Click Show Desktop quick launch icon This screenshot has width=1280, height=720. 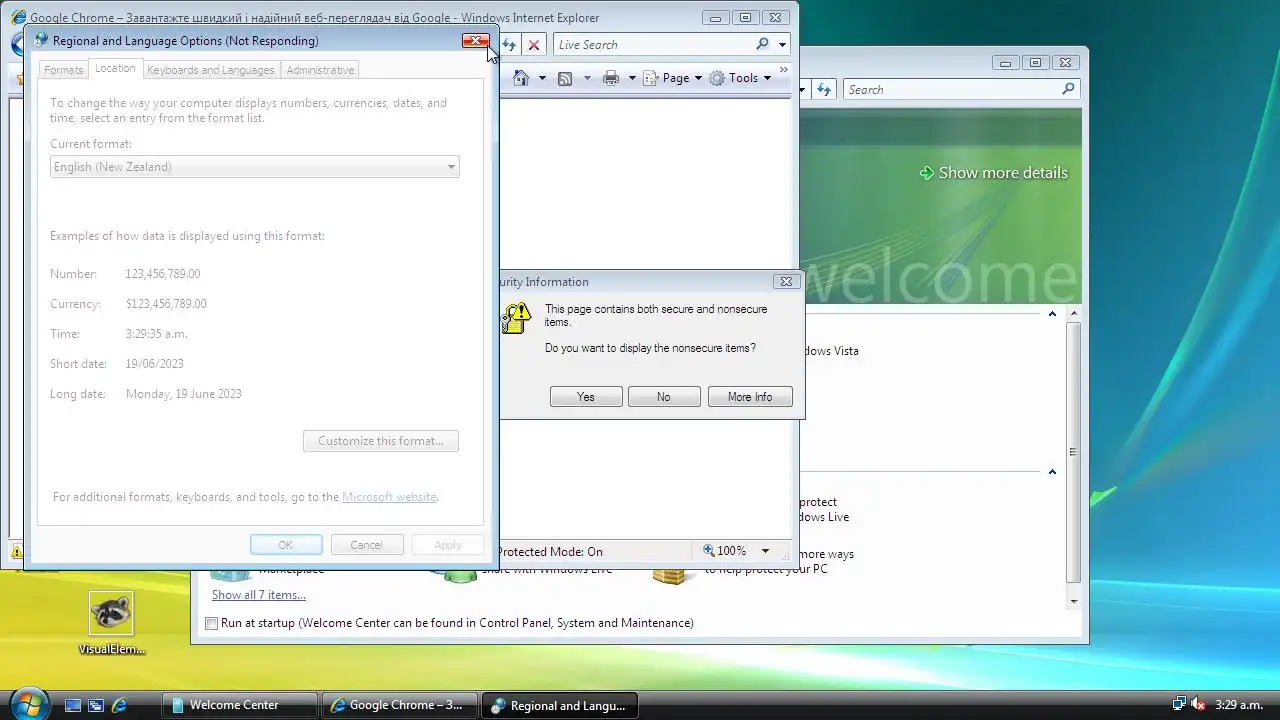click(x=72, y=705)
